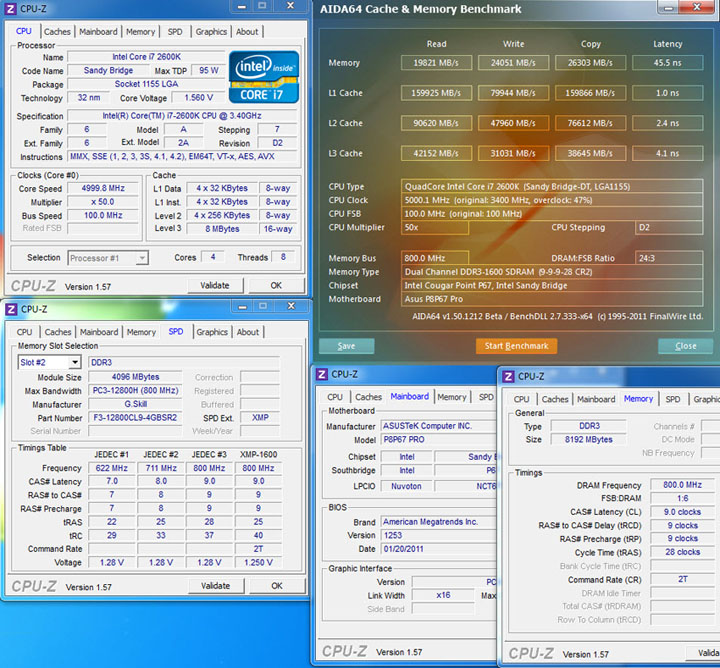The image size is (720, 668).
Task: Click the Part Number F3-12800CL9-4GBSR2 field
Action: click(135, 418)
